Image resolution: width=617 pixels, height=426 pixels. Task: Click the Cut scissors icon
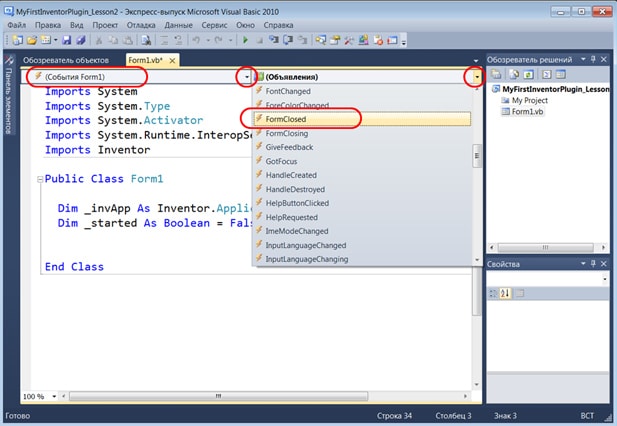(99, 40)
